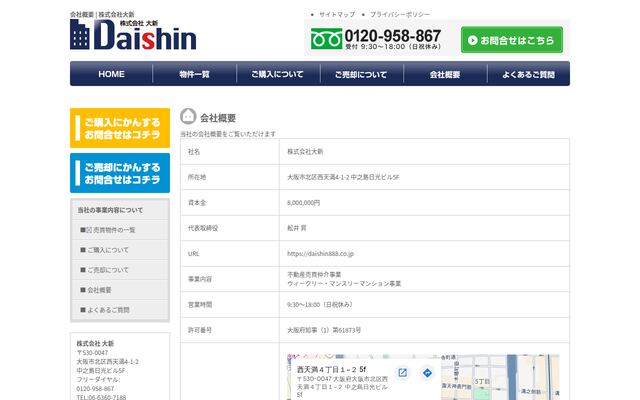Click sidebar TEL:06-6360-7188 text
The image size is (640, 400).
click(x=101, y=397)
